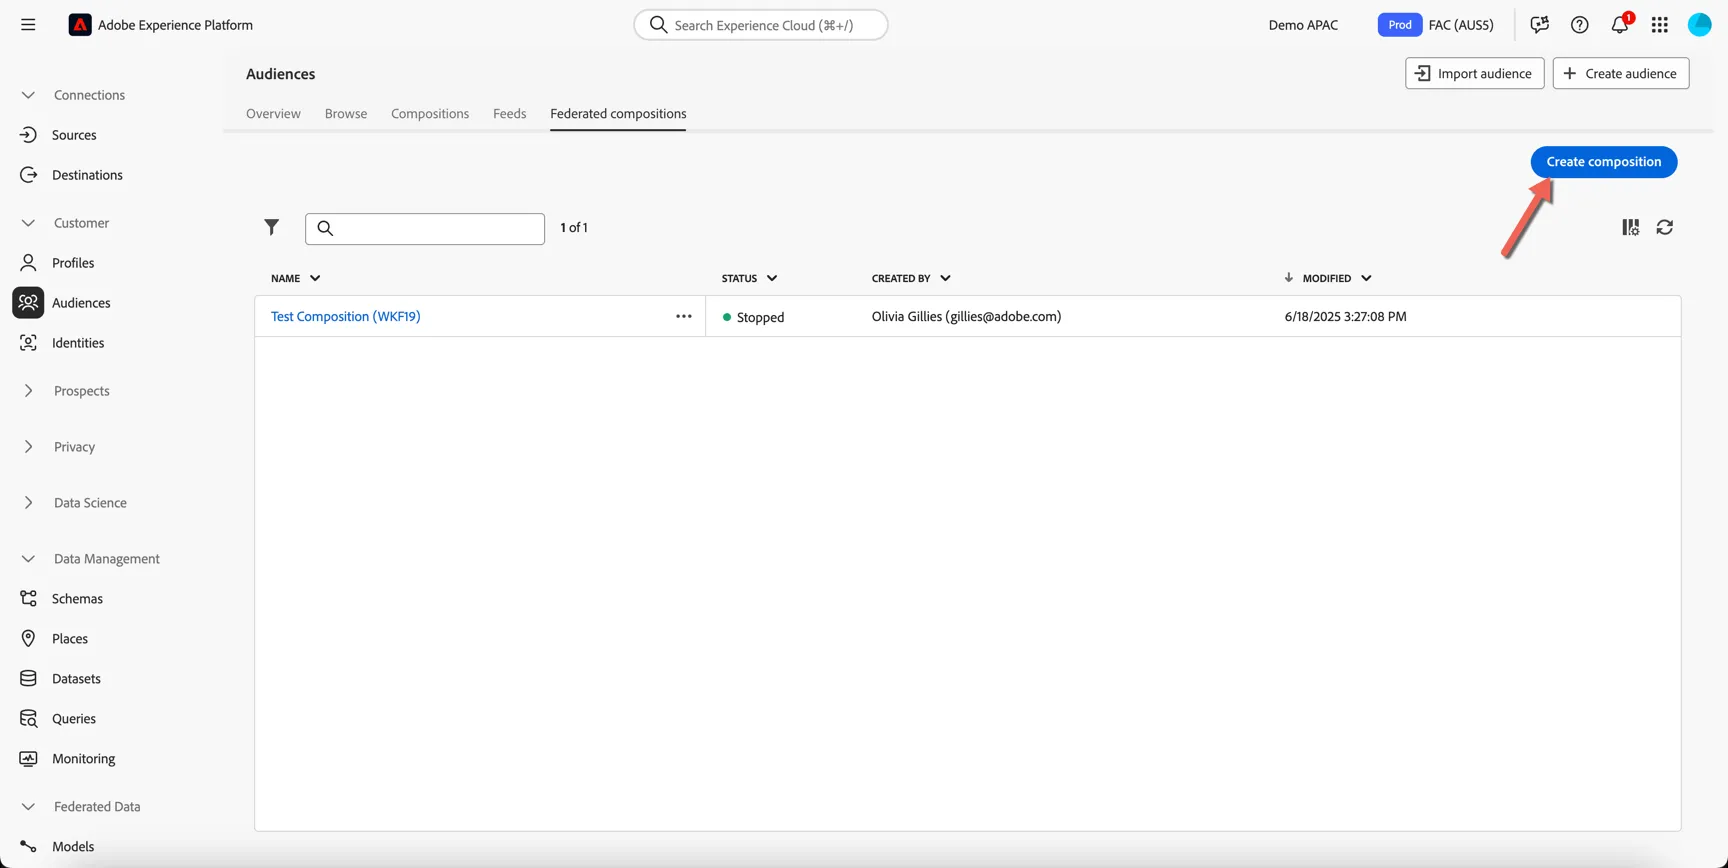This screenshot has height=868, width=1728.
Task: Collapse the Customer section
Action: coord(28,223)
